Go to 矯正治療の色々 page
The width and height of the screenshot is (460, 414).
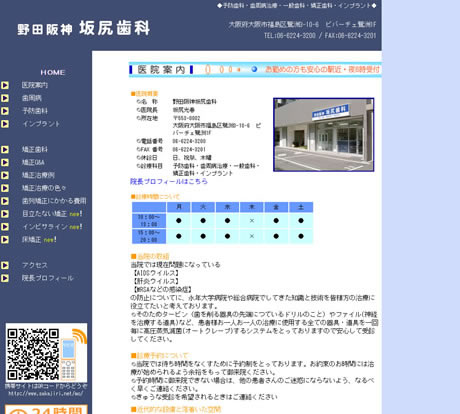44,188
